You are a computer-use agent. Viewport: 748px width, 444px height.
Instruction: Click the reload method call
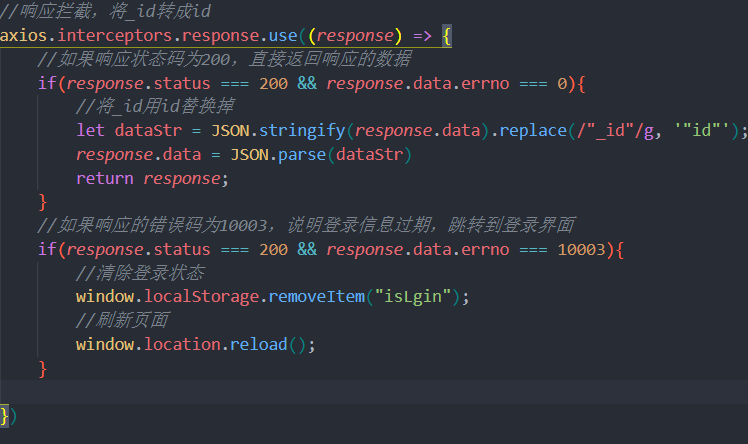(259, 344)
